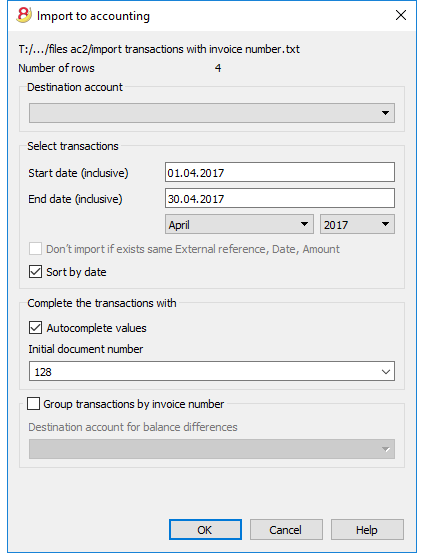Image resolution: width=424 pixels, height=560 pixels.
Task: Expand the Initial document number chevron arrow
Action: 386,371
